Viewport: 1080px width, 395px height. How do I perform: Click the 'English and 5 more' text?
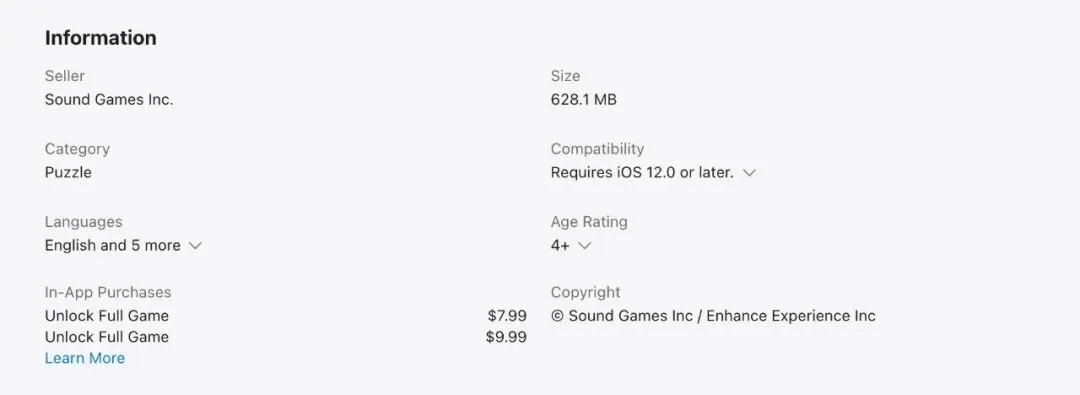112,245
